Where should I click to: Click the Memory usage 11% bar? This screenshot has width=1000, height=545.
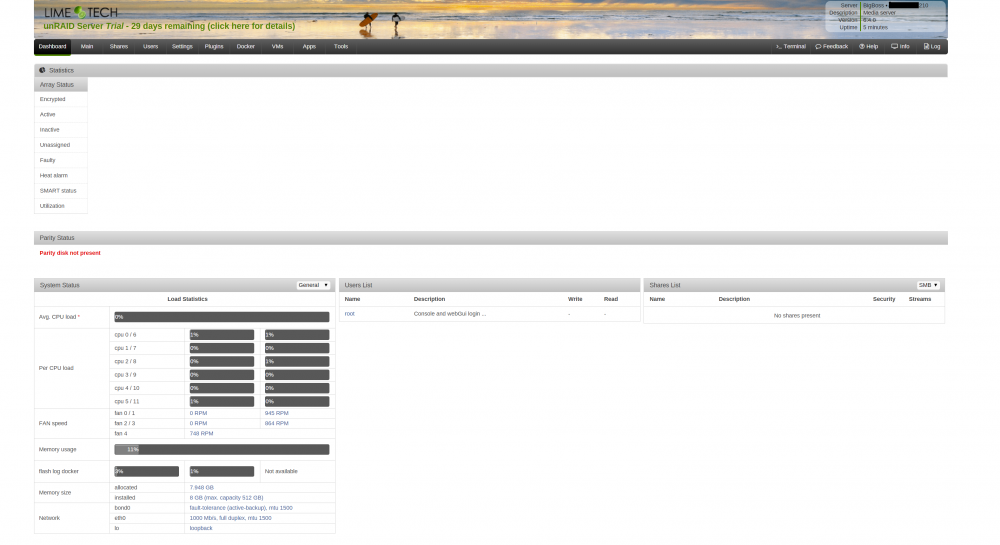click(222, 449)
